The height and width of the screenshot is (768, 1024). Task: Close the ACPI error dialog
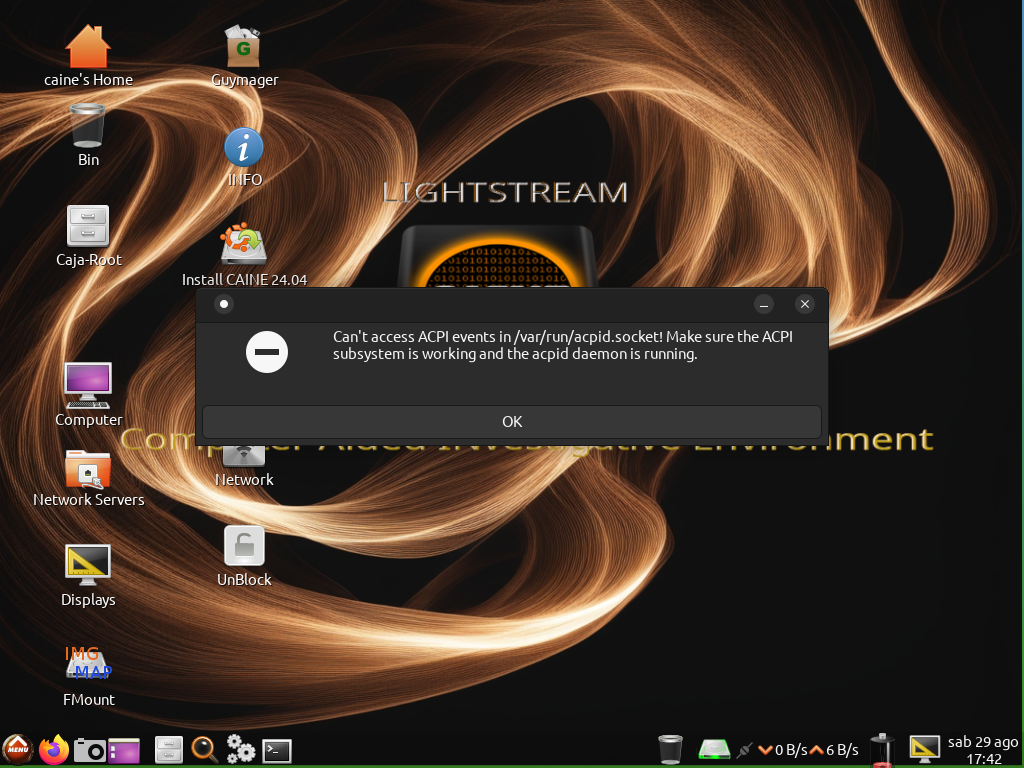coord(805,304)
